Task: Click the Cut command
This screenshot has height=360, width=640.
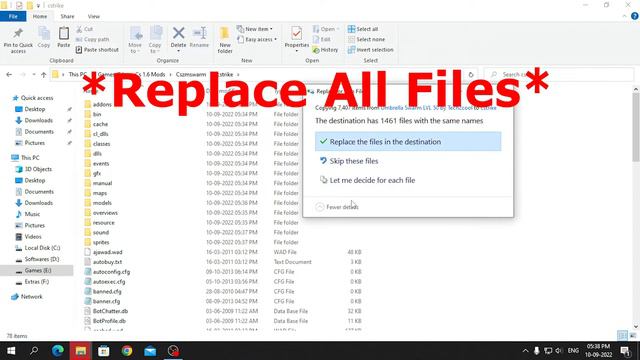Action: tap(84, 29)
